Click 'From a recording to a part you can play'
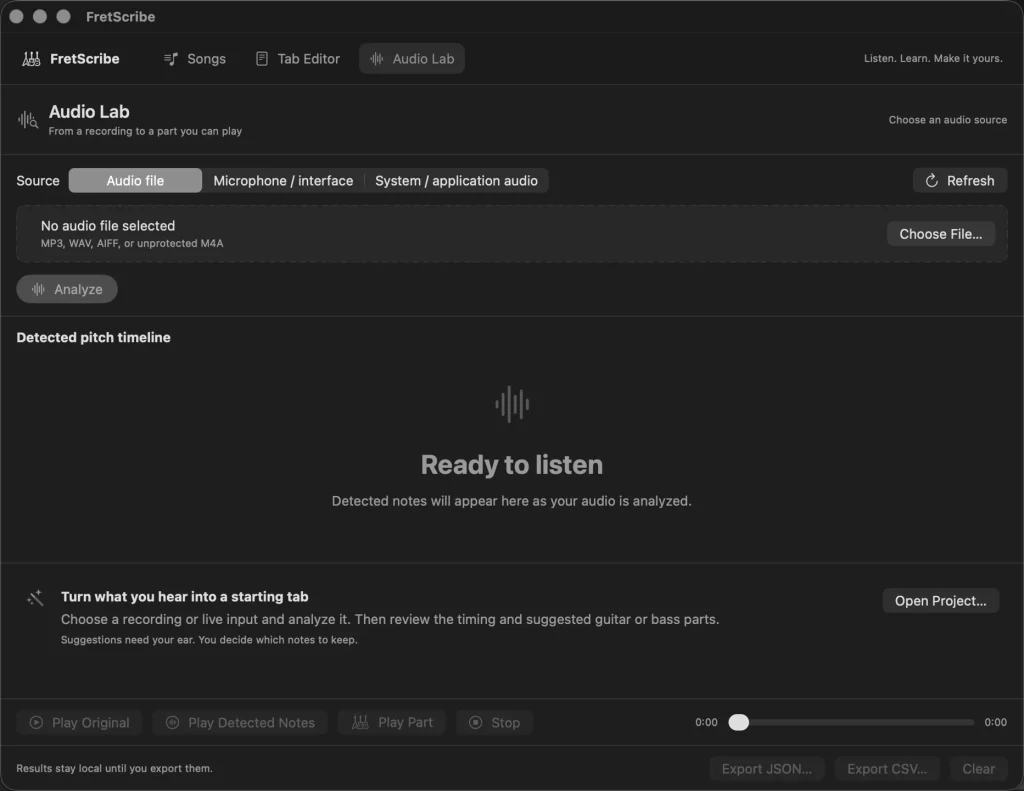Image resolution: width=1024 pixels, height=791 pixels. pyautogui.click(x=145, y=131)
